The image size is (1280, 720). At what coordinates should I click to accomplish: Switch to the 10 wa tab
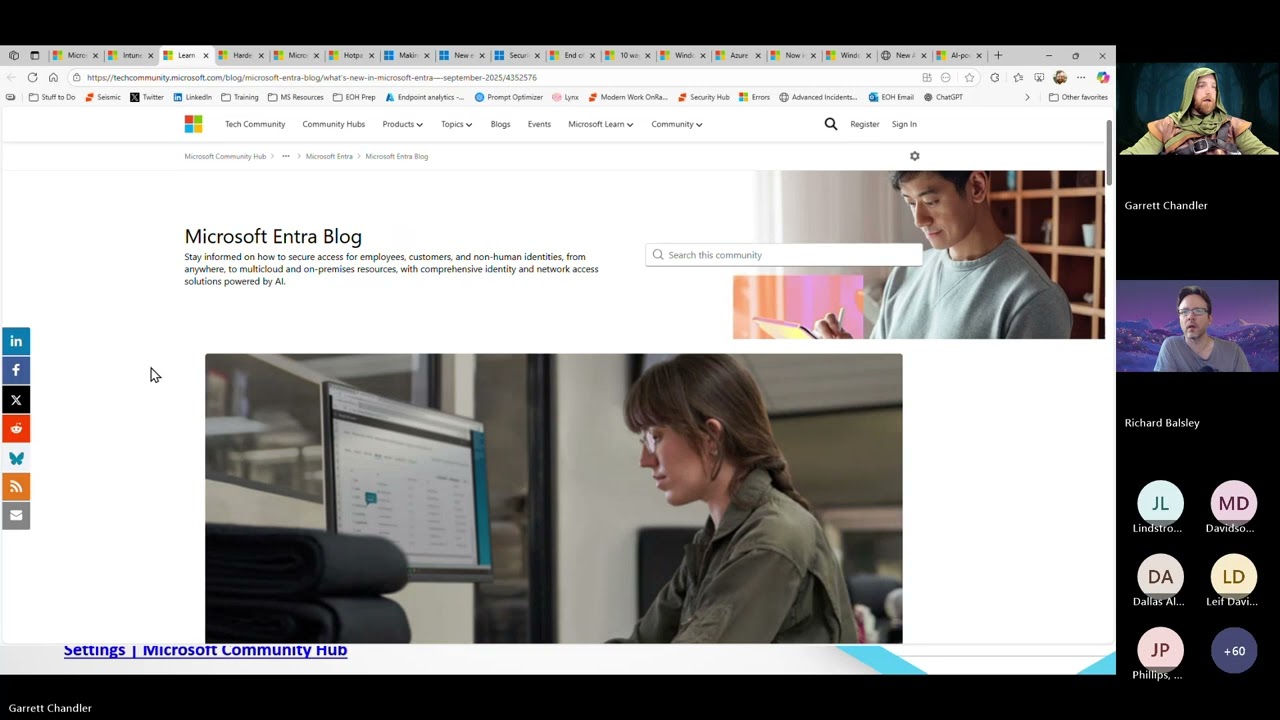coord(627,55)
